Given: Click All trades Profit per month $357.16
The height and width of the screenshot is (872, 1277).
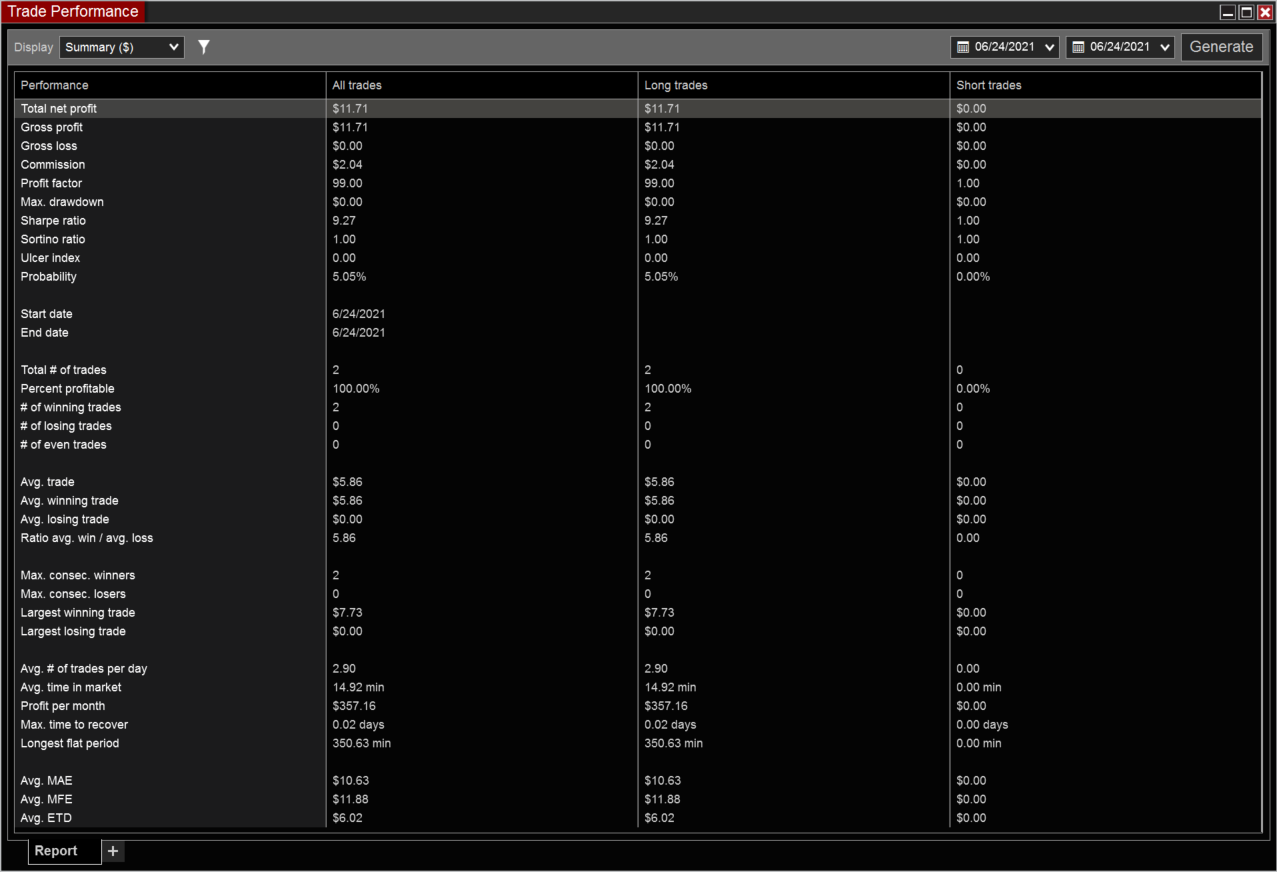Looking at the screenshot, I should 354,706.
